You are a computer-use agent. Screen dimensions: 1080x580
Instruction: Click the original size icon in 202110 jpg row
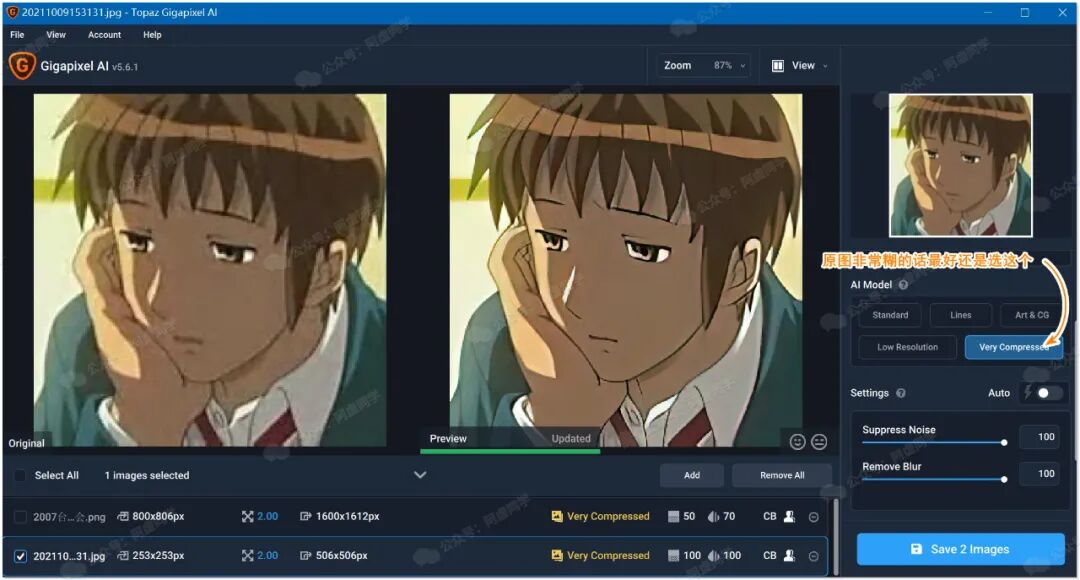point(123,555)
